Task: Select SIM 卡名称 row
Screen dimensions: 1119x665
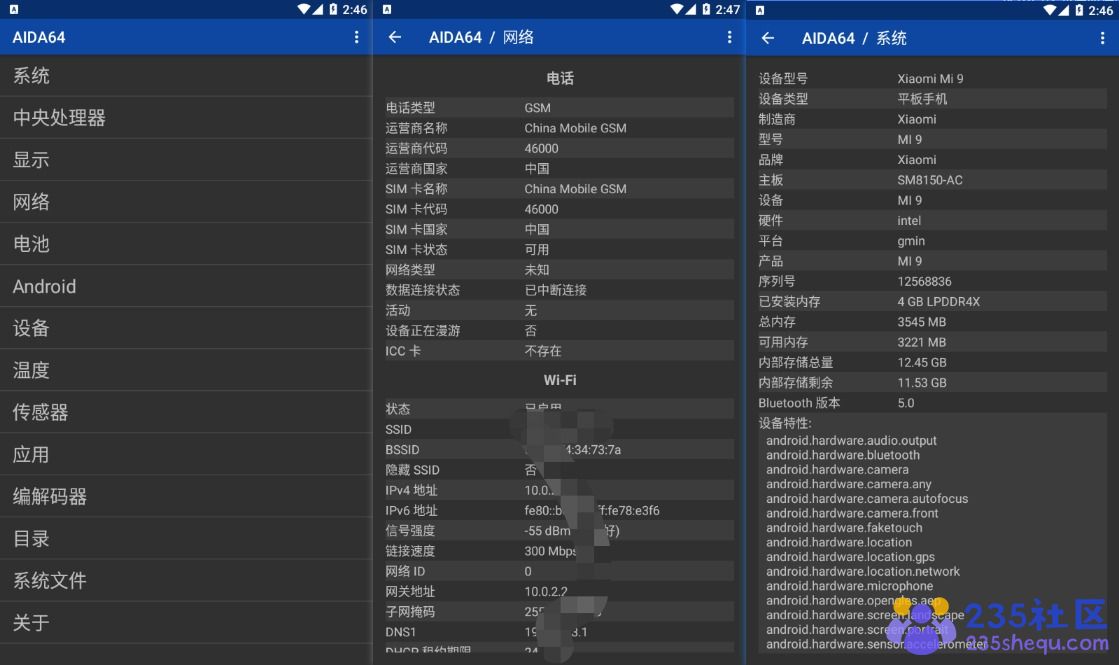Action: click(x=560, y=188)
